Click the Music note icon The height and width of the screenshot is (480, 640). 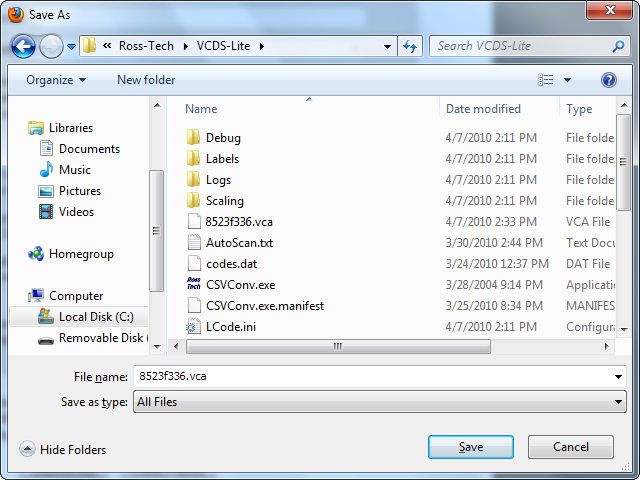pos(46,169)
